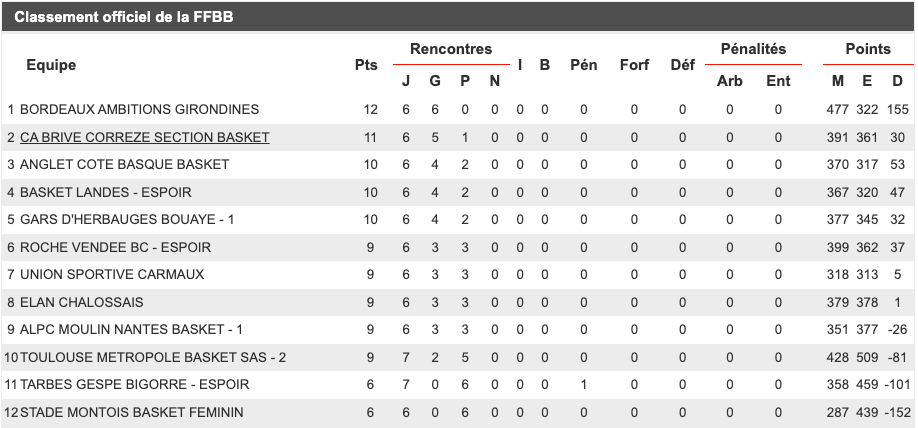This screenshot has height=428, width=918.
Task: Click the Classement officiel de la FFBB title
Action: point(111,18)
